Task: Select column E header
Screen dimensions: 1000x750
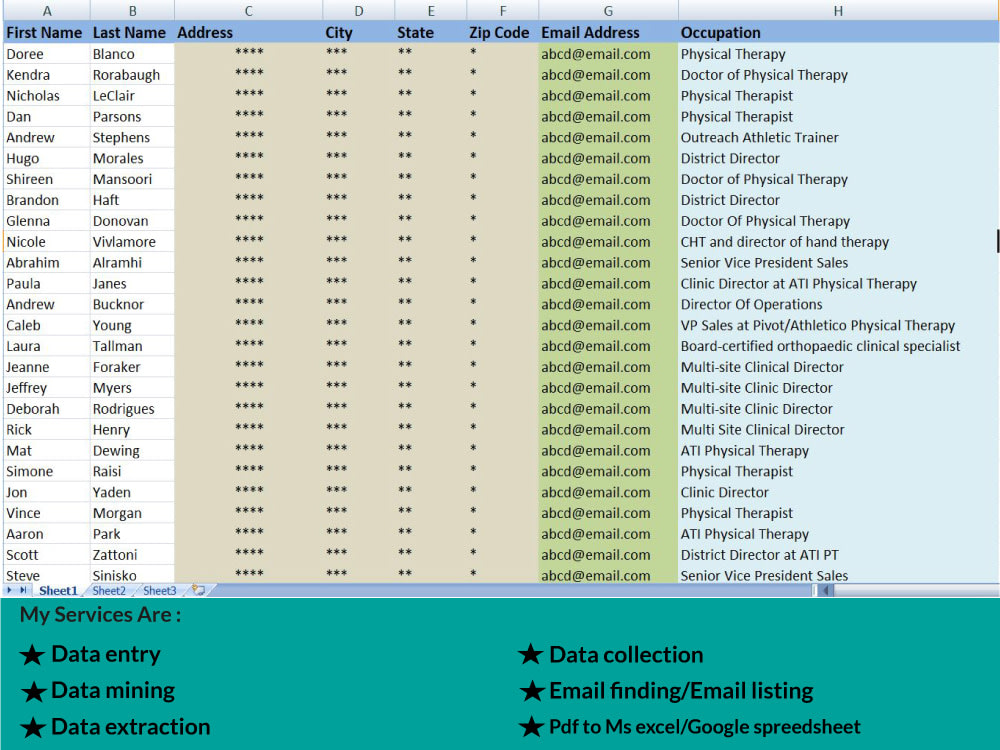Action: point(431,11)
